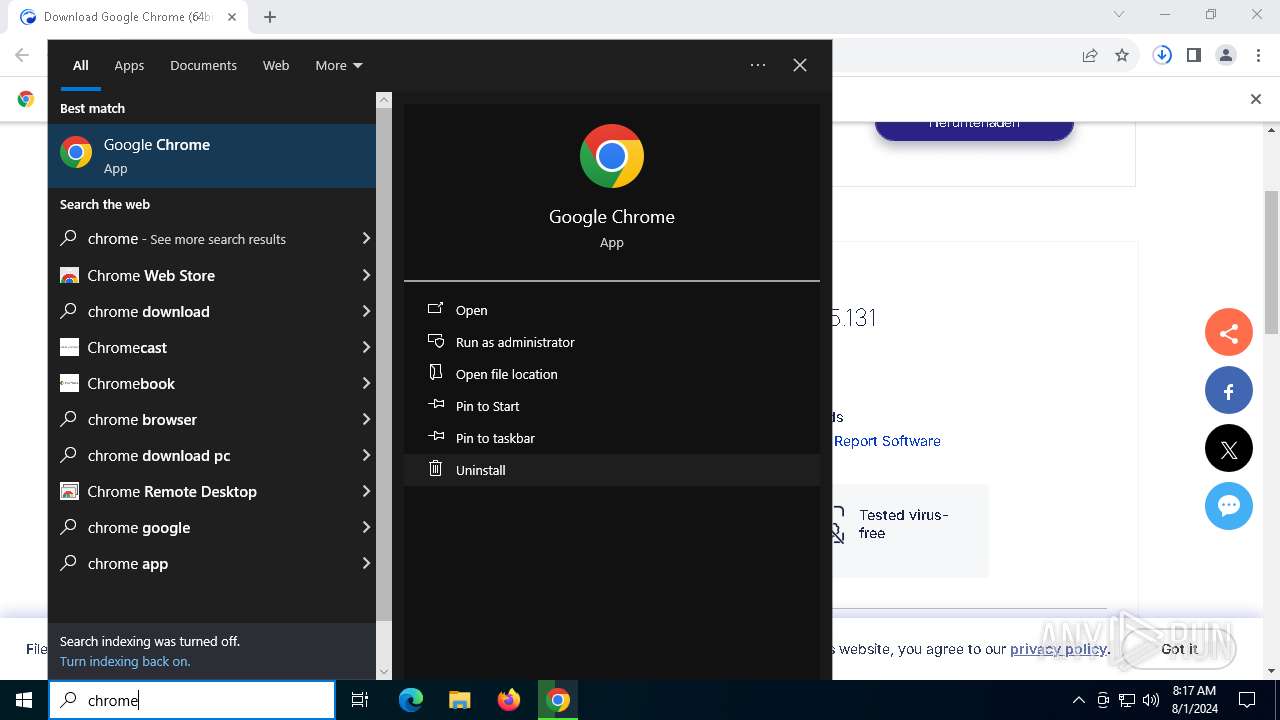The width and height of the screenshot is (1280, 720).
Task: Click the Open action icon
Action: coord(435,309)
